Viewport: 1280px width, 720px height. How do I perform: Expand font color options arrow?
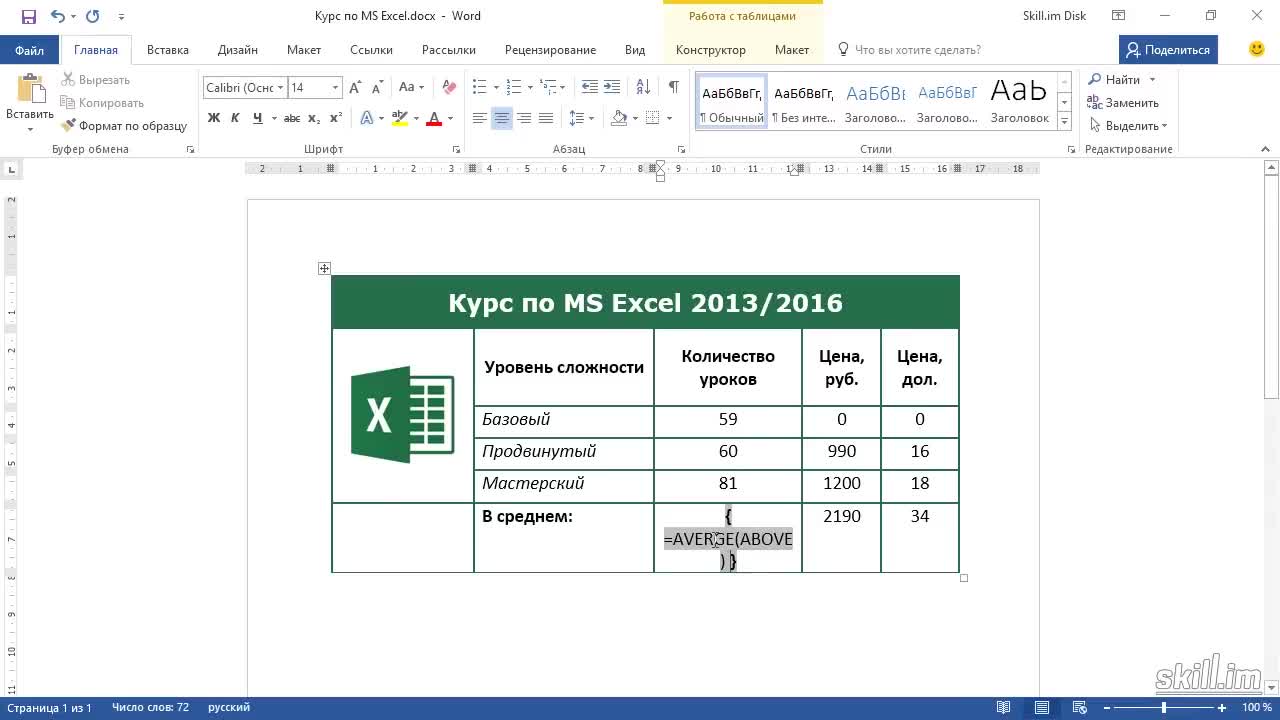tap(450, 118)
